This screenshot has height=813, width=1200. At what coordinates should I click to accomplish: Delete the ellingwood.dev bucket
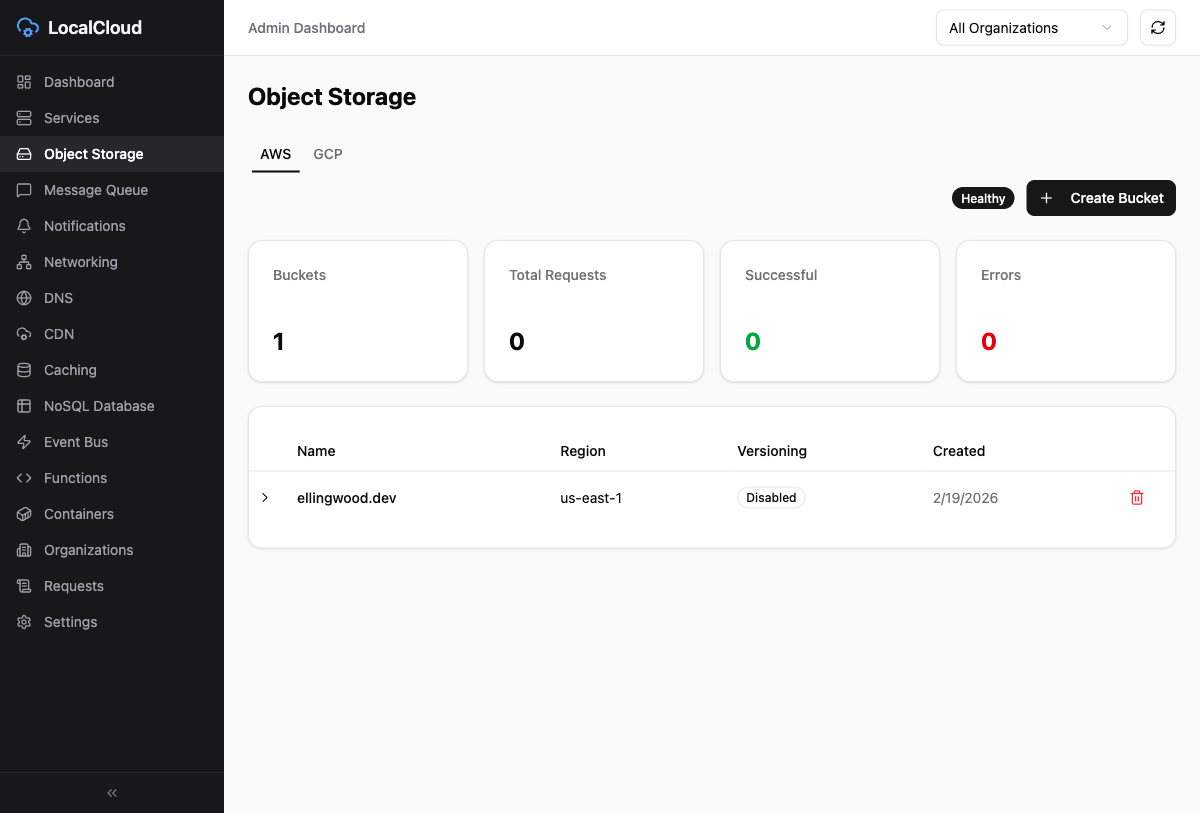(1136, 497)
